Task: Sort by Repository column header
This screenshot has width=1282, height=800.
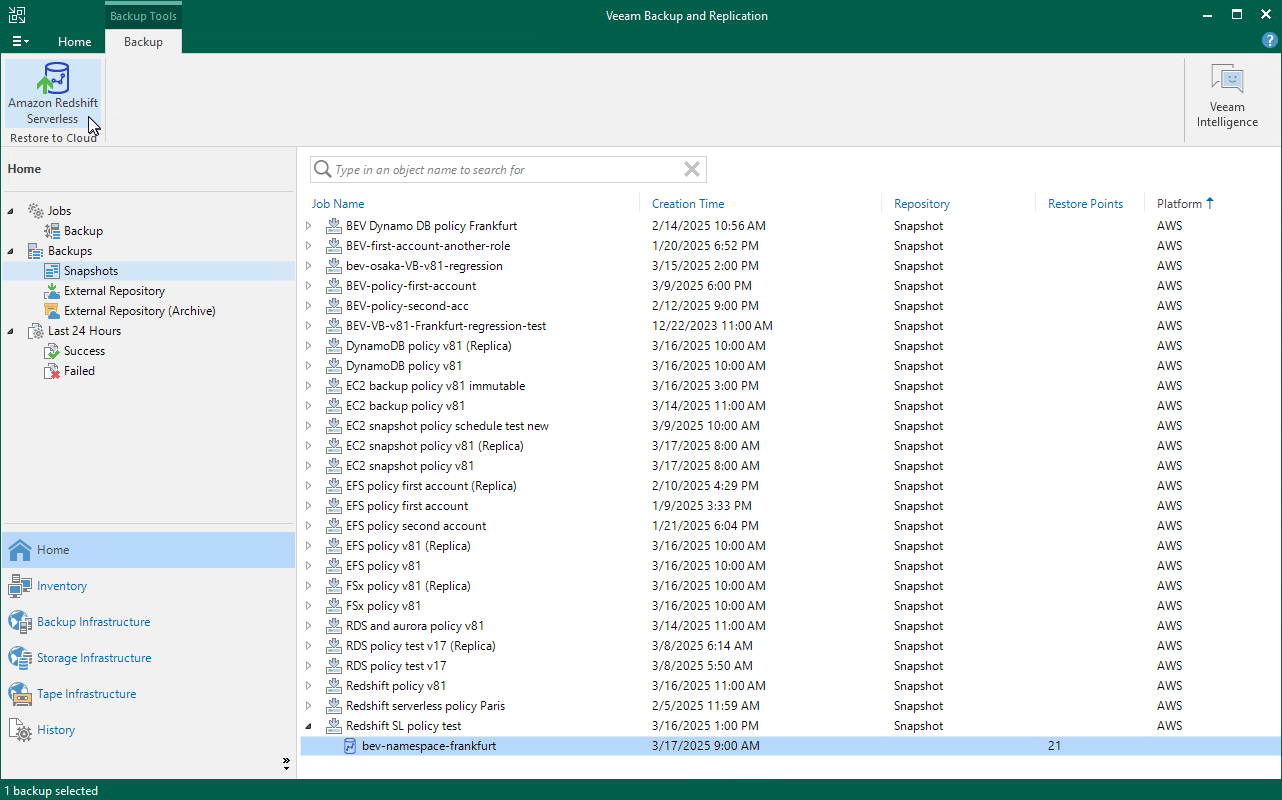Action: 922,204
